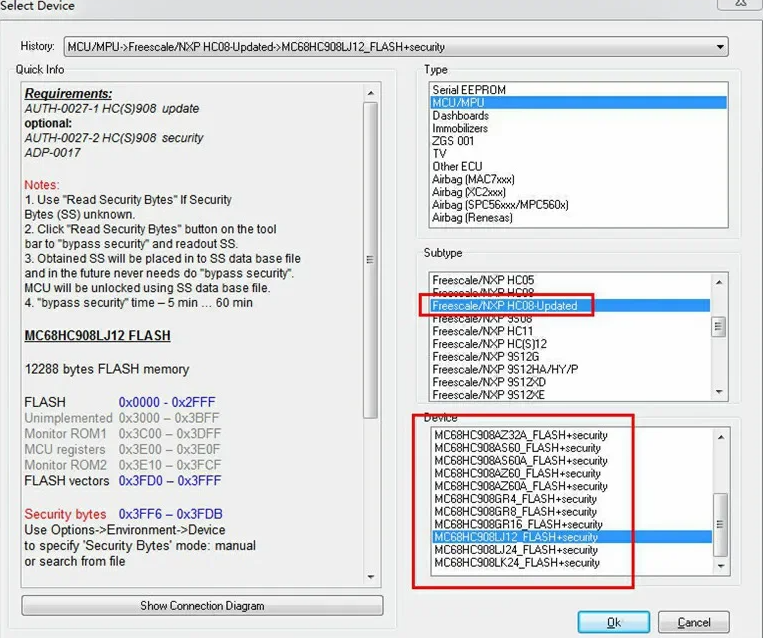Click Quick Info scrollbar down arrow
Image resolution: width=763 pixels, height=638 pixels.
point(371,578)
